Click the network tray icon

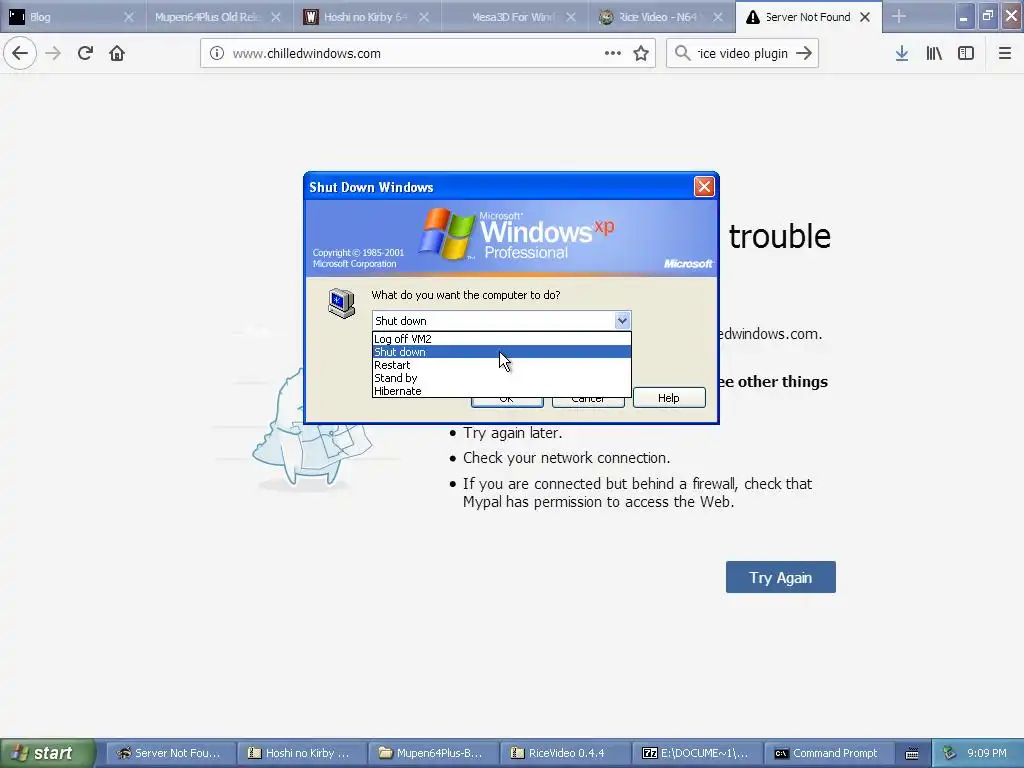point(950,753)
